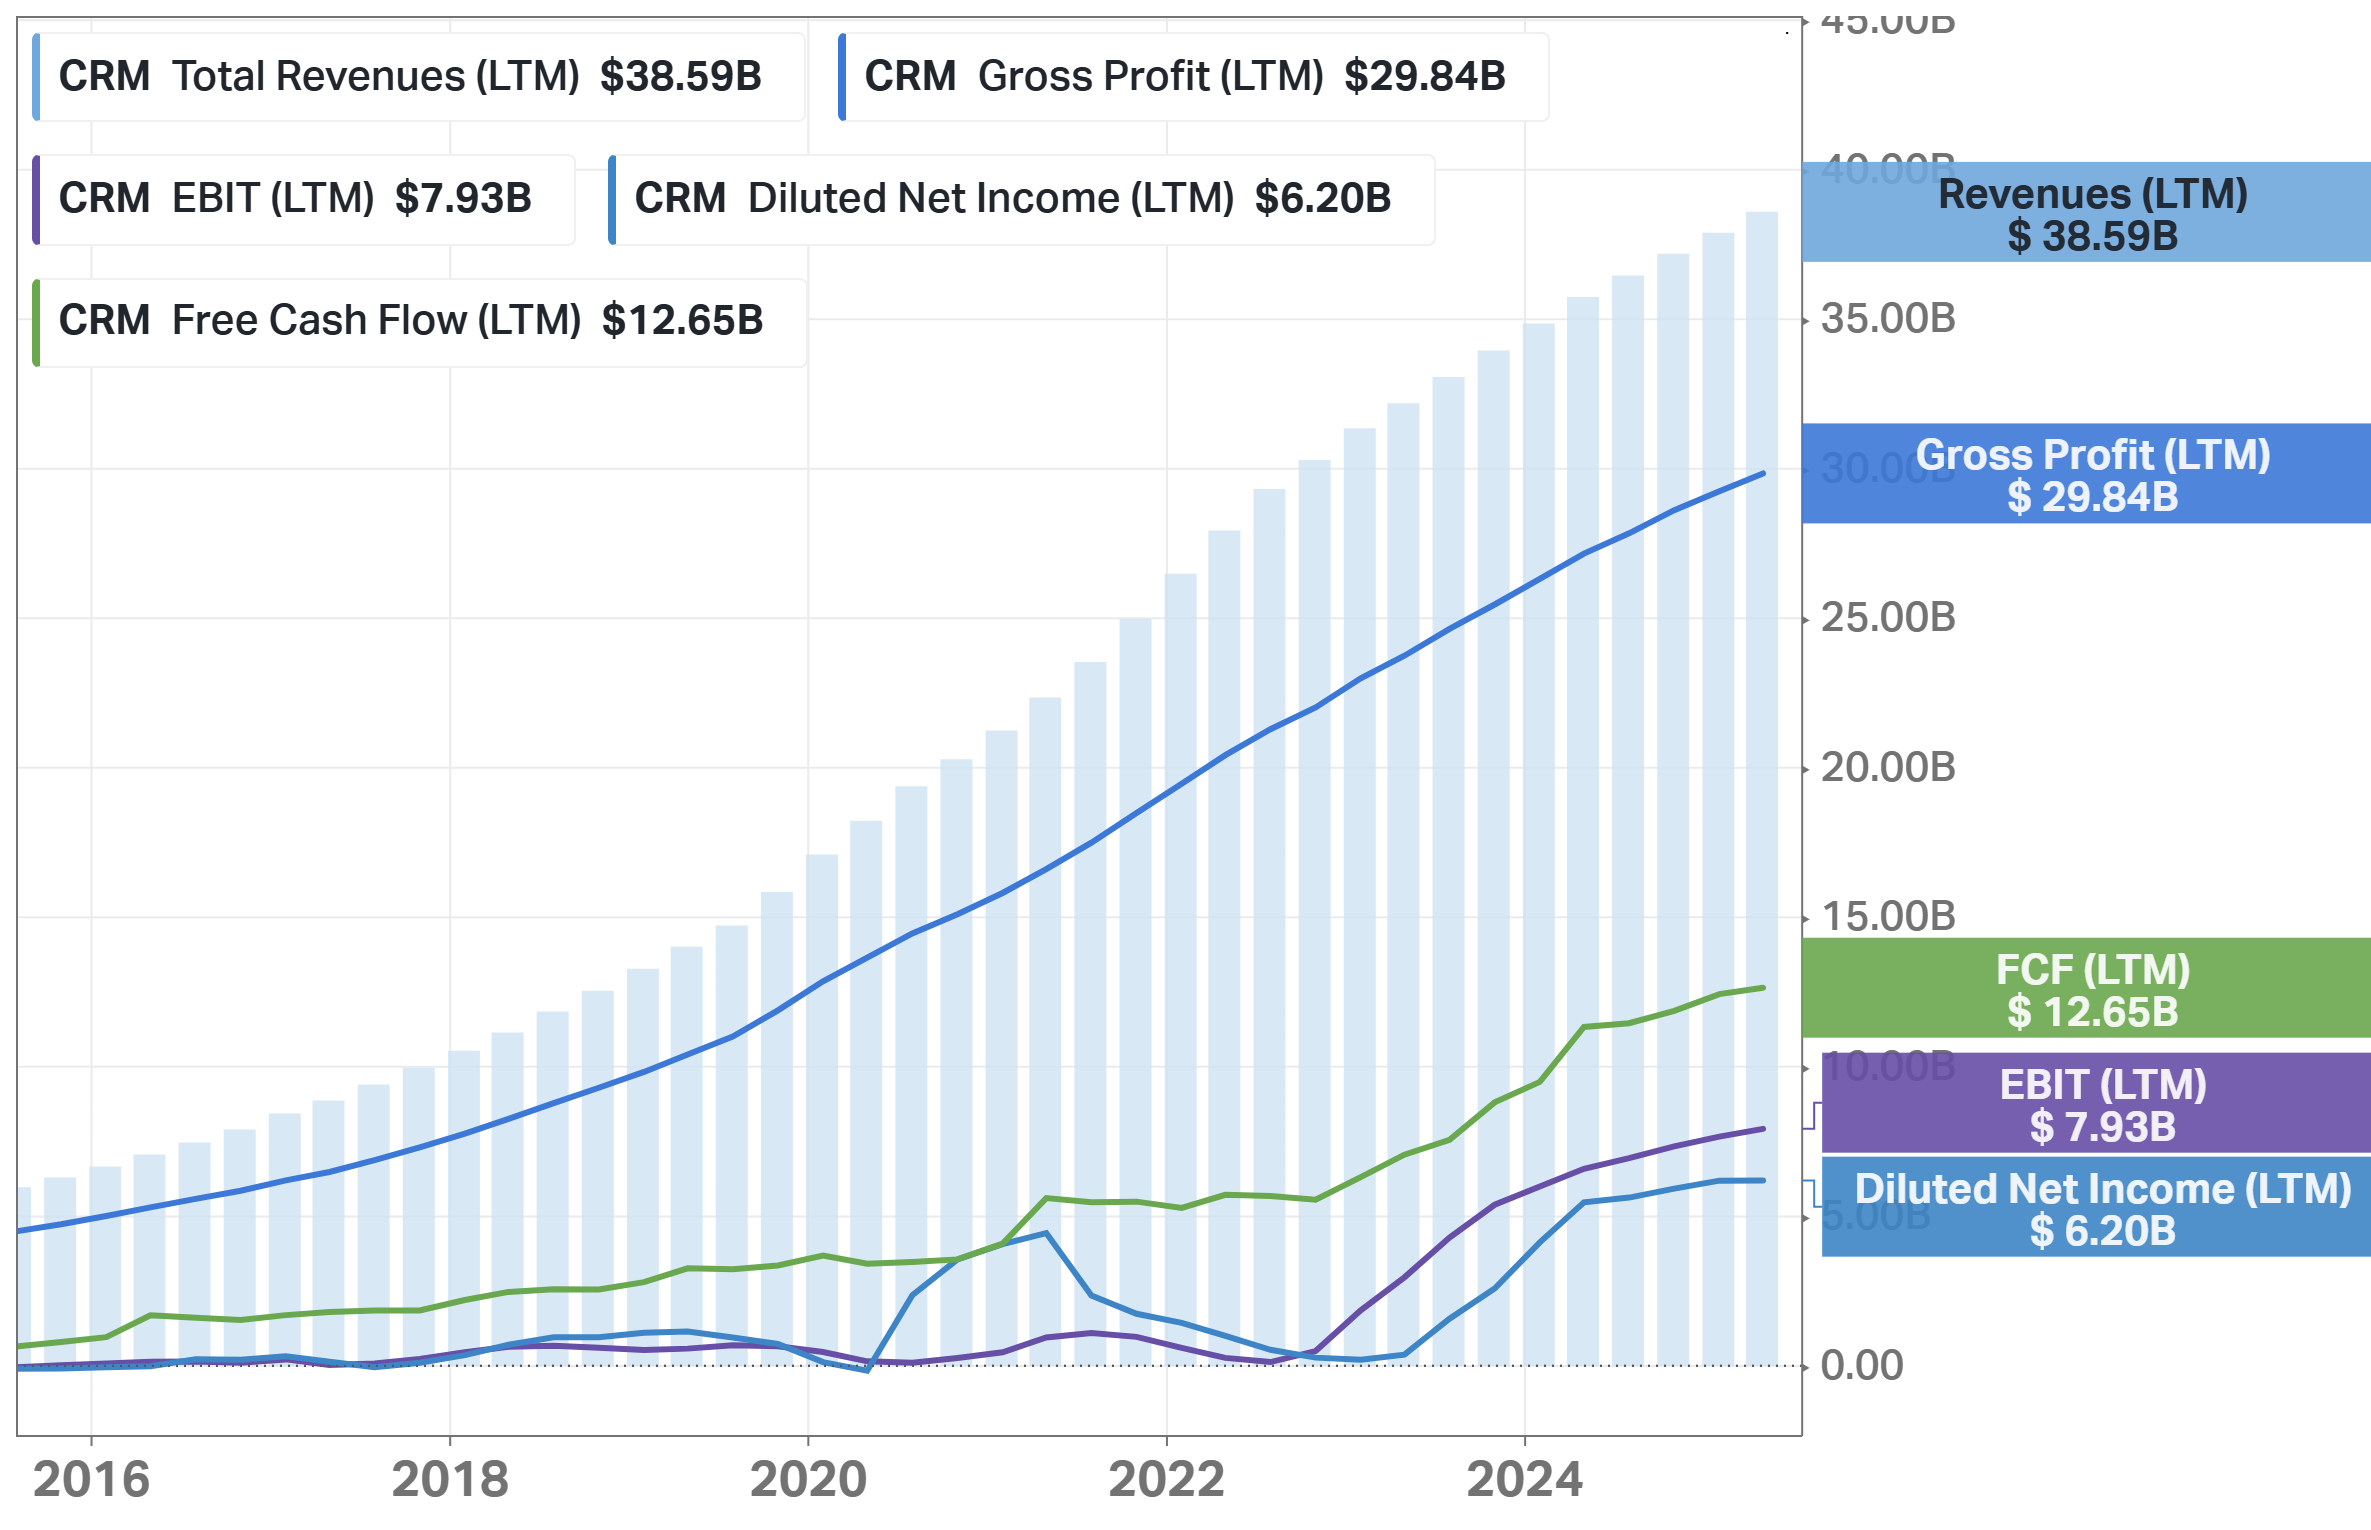Click the 2020 x-axis year label

click(808, 1479)
